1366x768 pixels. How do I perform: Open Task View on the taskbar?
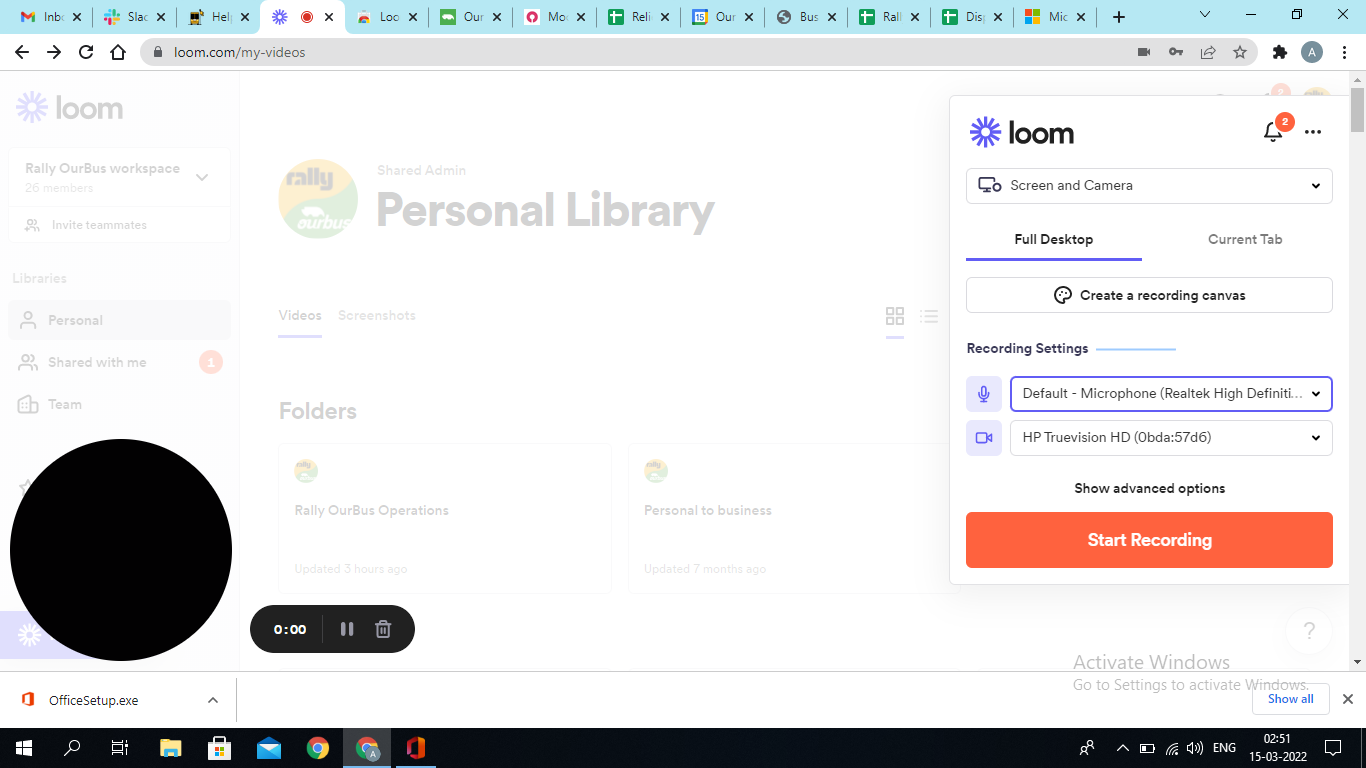pos(120,748)
